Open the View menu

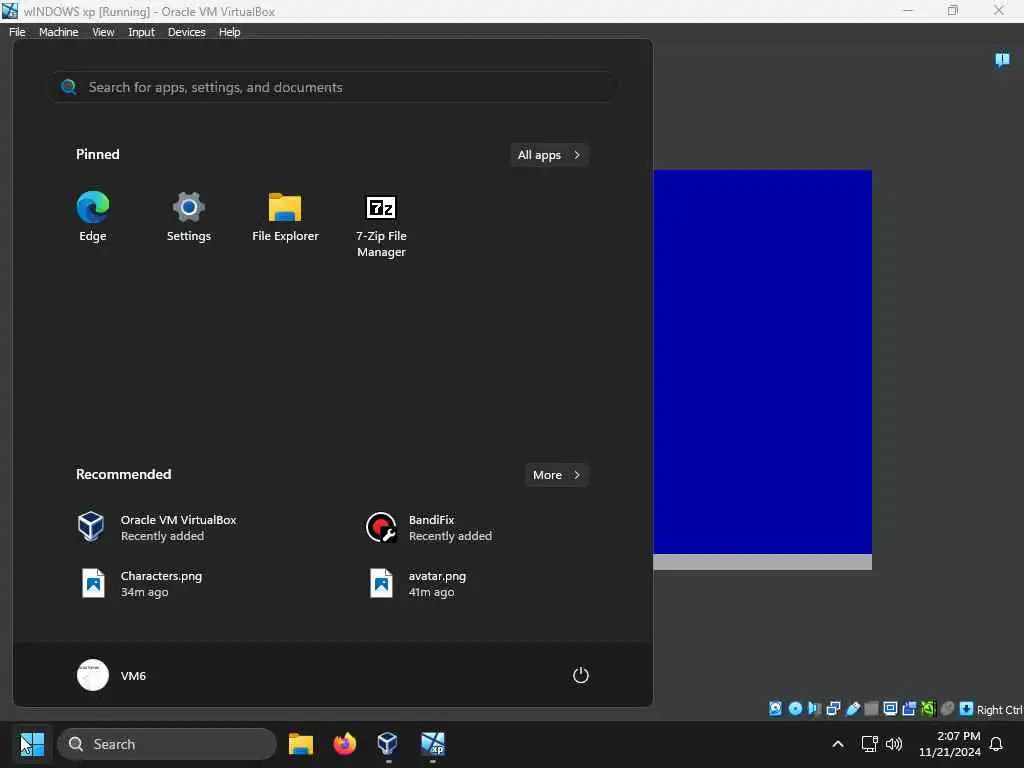point(103,32)
